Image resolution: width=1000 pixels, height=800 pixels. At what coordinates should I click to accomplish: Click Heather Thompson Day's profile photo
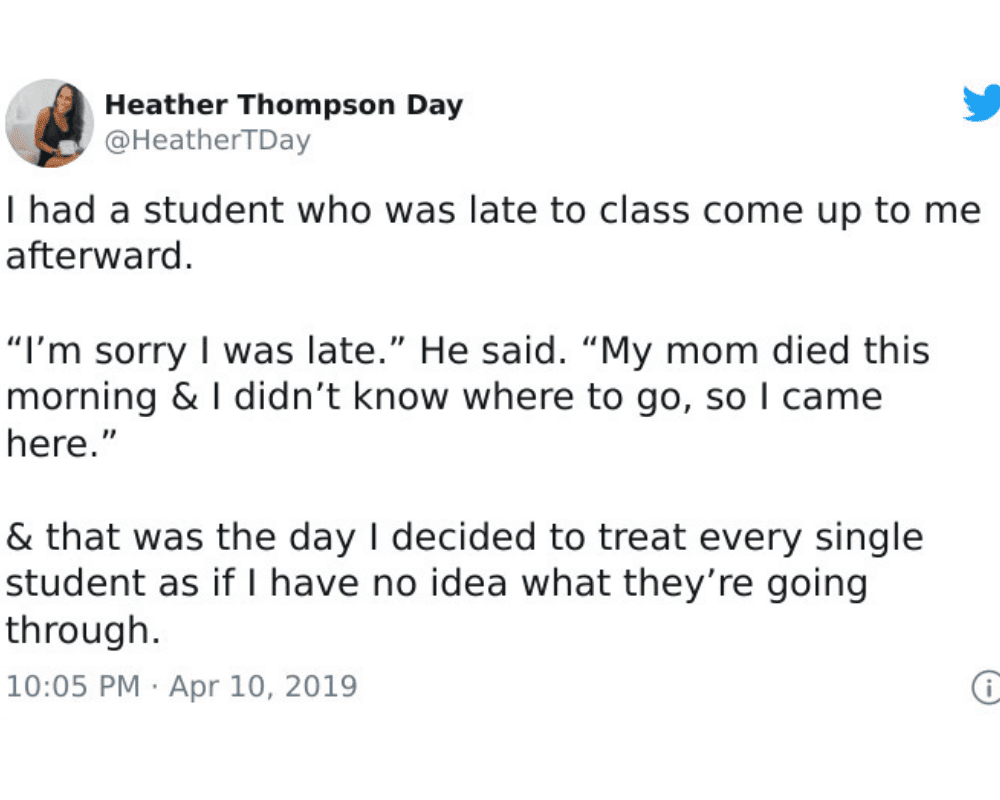point(49,122)
